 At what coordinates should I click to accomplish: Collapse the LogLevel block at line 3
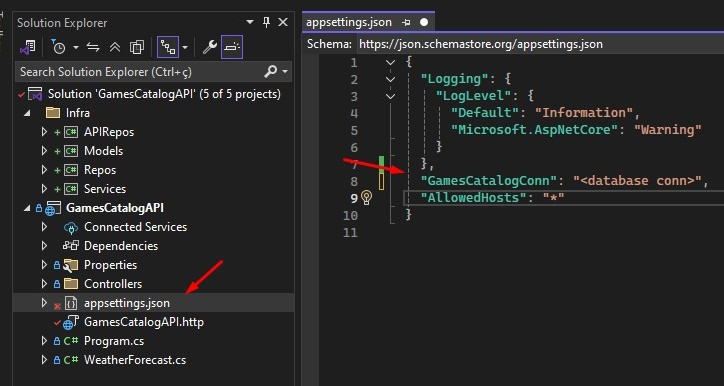pyautogui.click(x=391, y=96)
